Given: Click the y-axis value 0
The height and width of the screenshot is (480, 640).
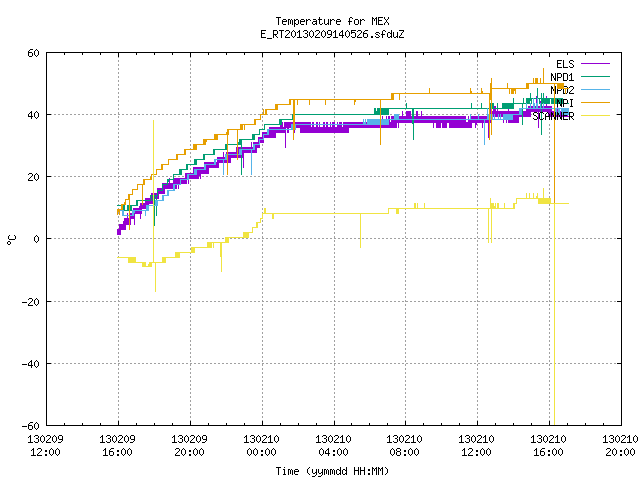Looking at the screenshot, I should (x=36, y=239).
